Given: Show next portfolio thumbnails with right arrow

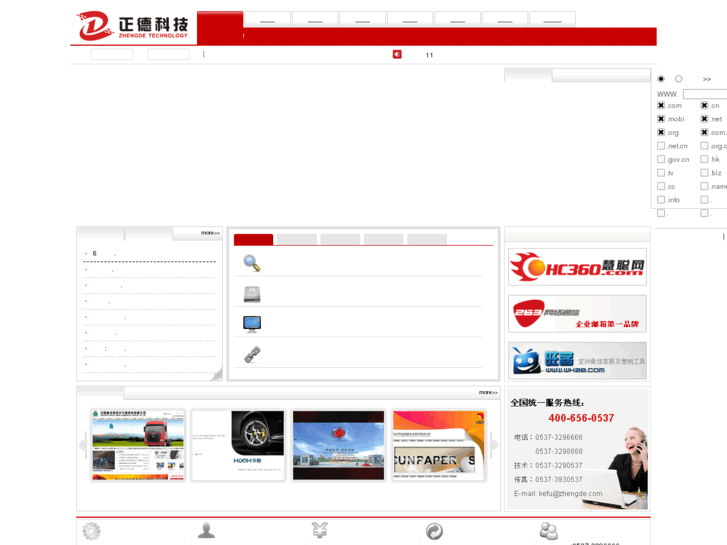Looking at the screenshot, I should point(494,445).
